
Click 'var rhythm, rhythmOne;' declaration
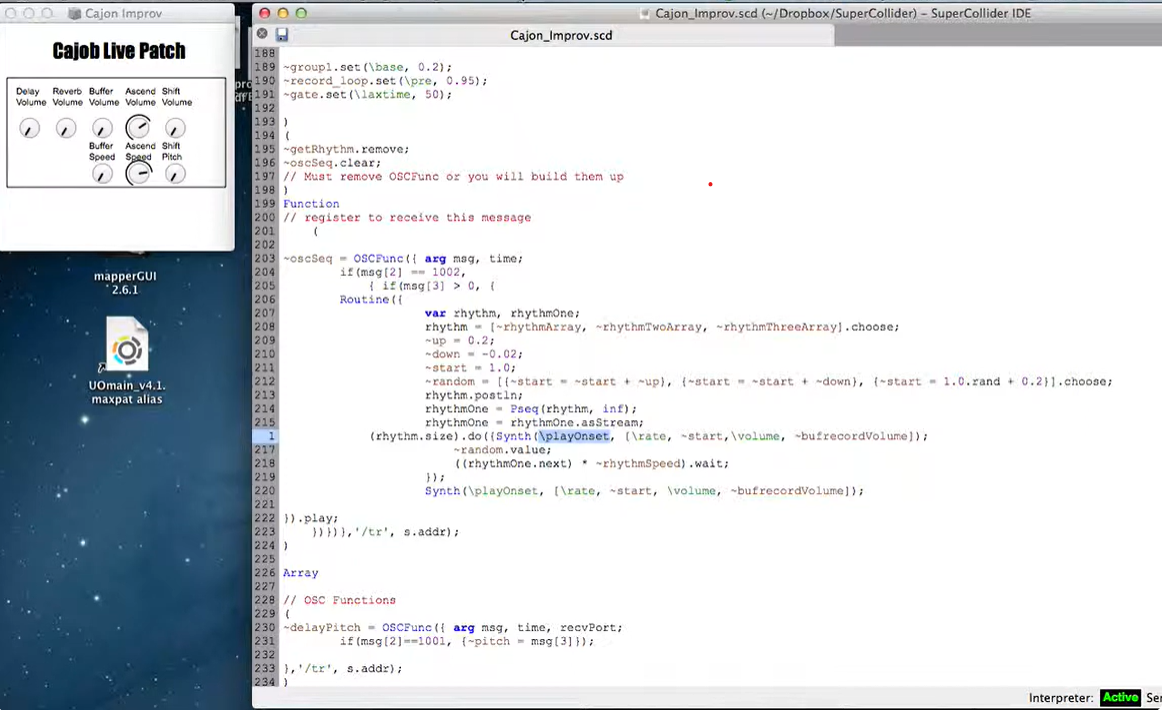tap(502, 313)
